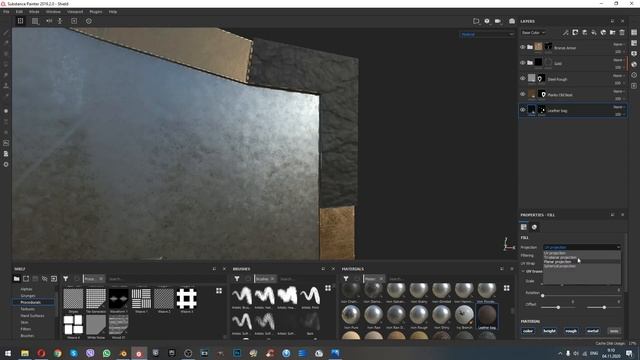Viewport: 640px width, 360px height.
Task: Click the Shelf search field
Action: tap(165, 279)
